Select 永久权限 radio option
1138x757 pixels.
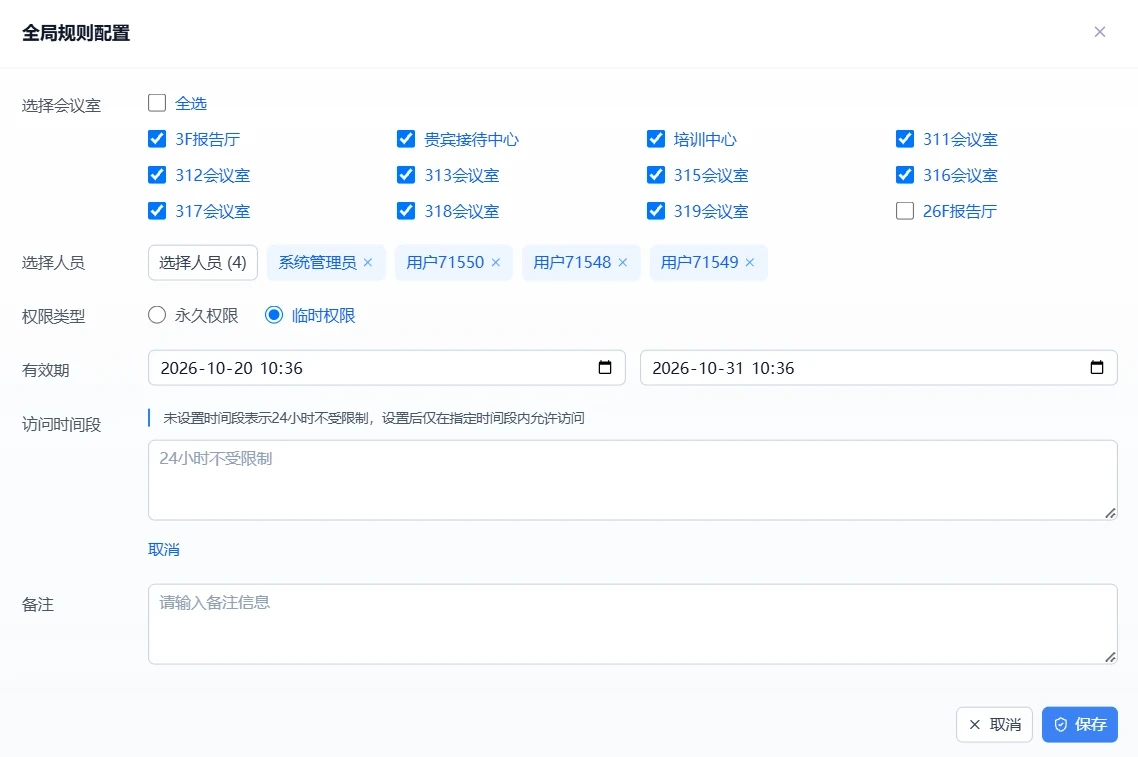click(157, 315)
